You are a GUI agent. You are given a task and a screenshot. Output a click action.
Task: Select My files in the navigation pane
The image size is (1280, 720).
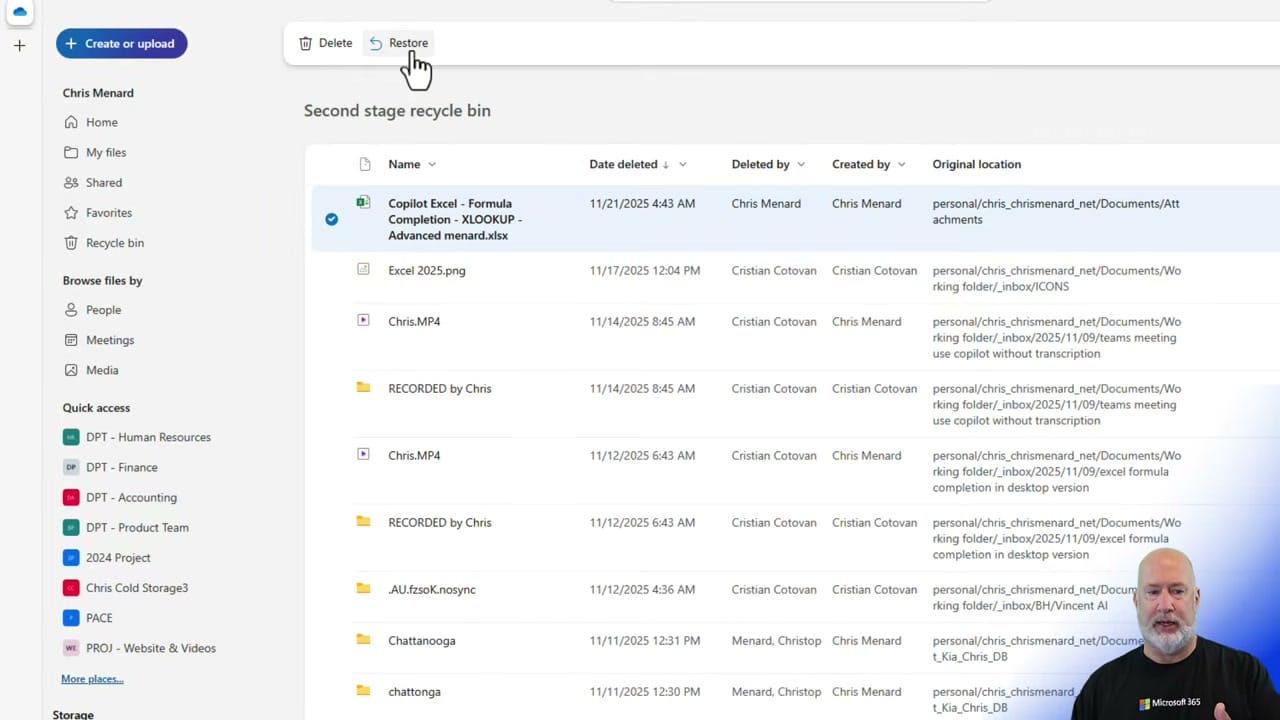(106, 152)
